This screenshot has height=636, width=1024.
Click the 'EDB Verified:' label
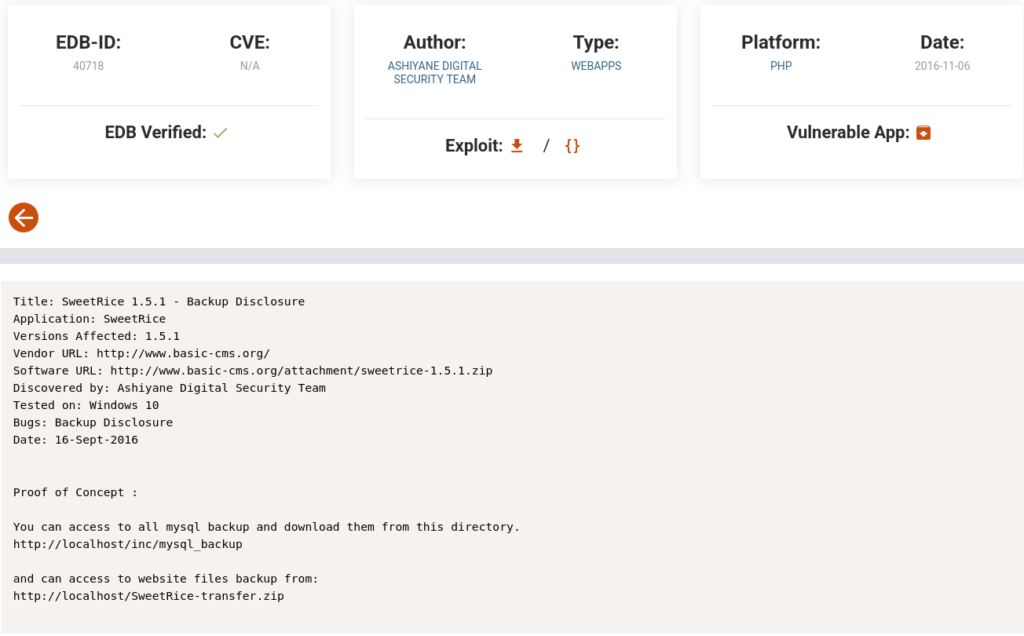tap(155, 133)
